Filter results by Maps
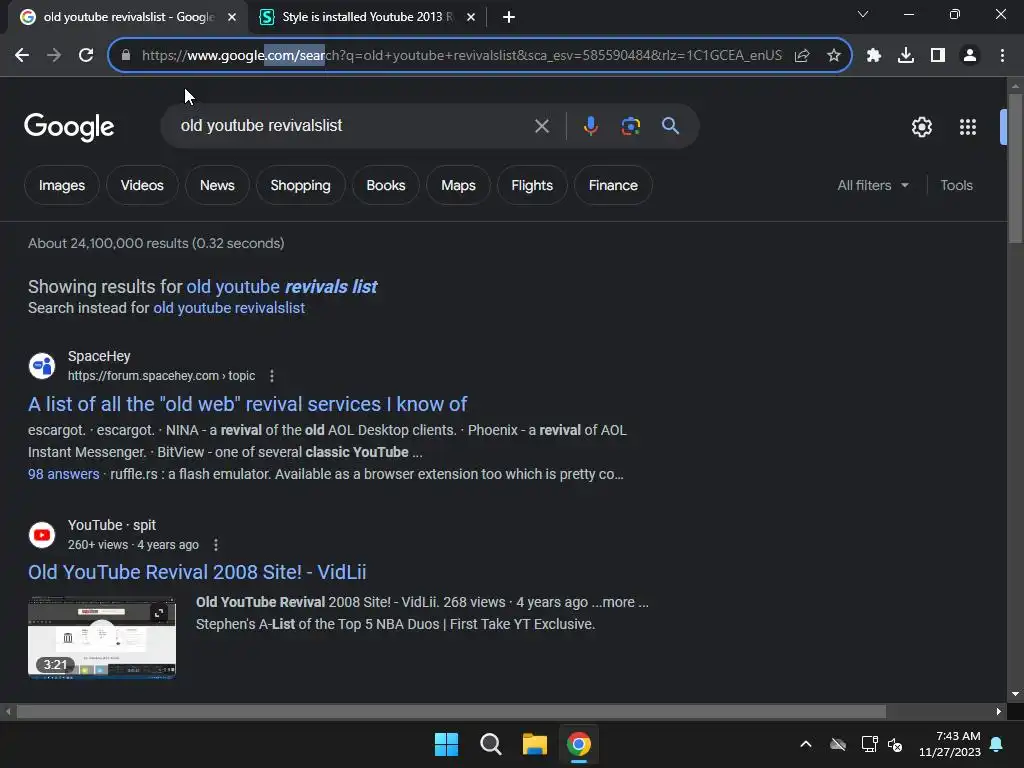1024x768 pixels. pyautogui.click(x=458, y=185)
